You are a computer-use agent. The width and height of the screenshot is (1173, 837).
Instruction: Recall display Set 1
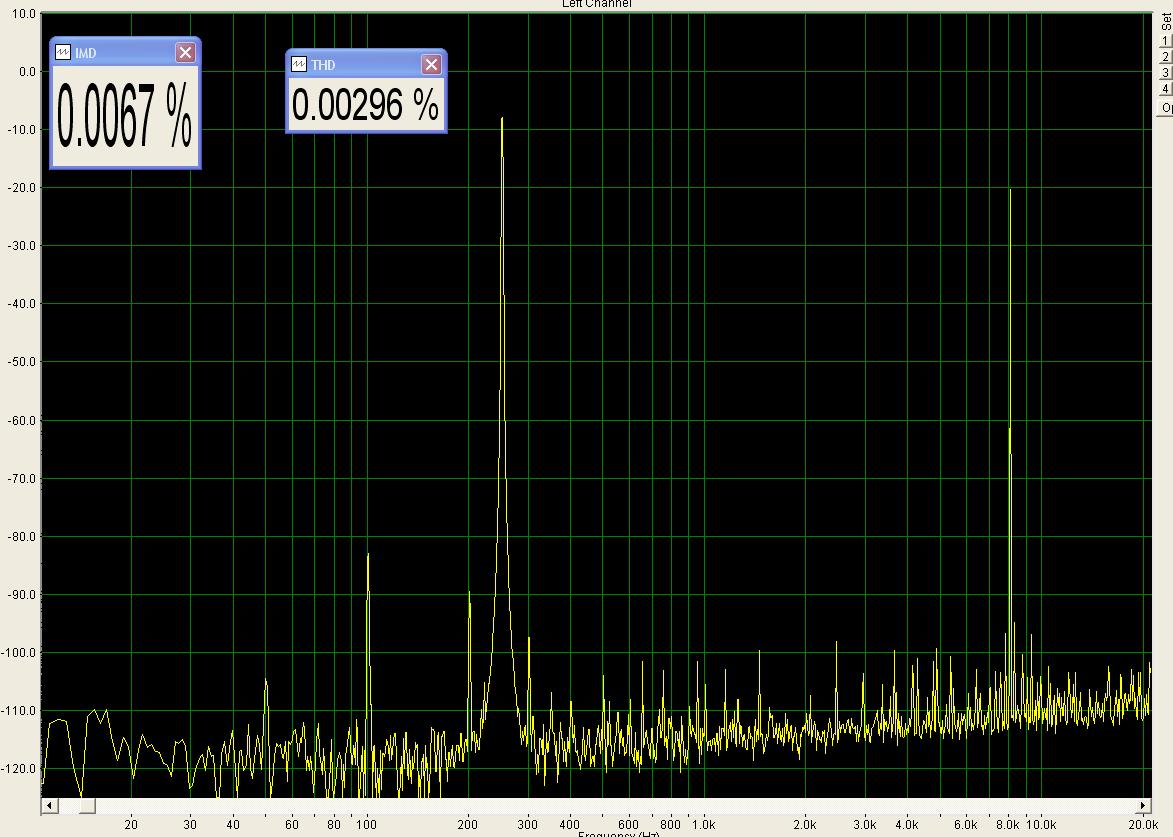click(1166, 40)
